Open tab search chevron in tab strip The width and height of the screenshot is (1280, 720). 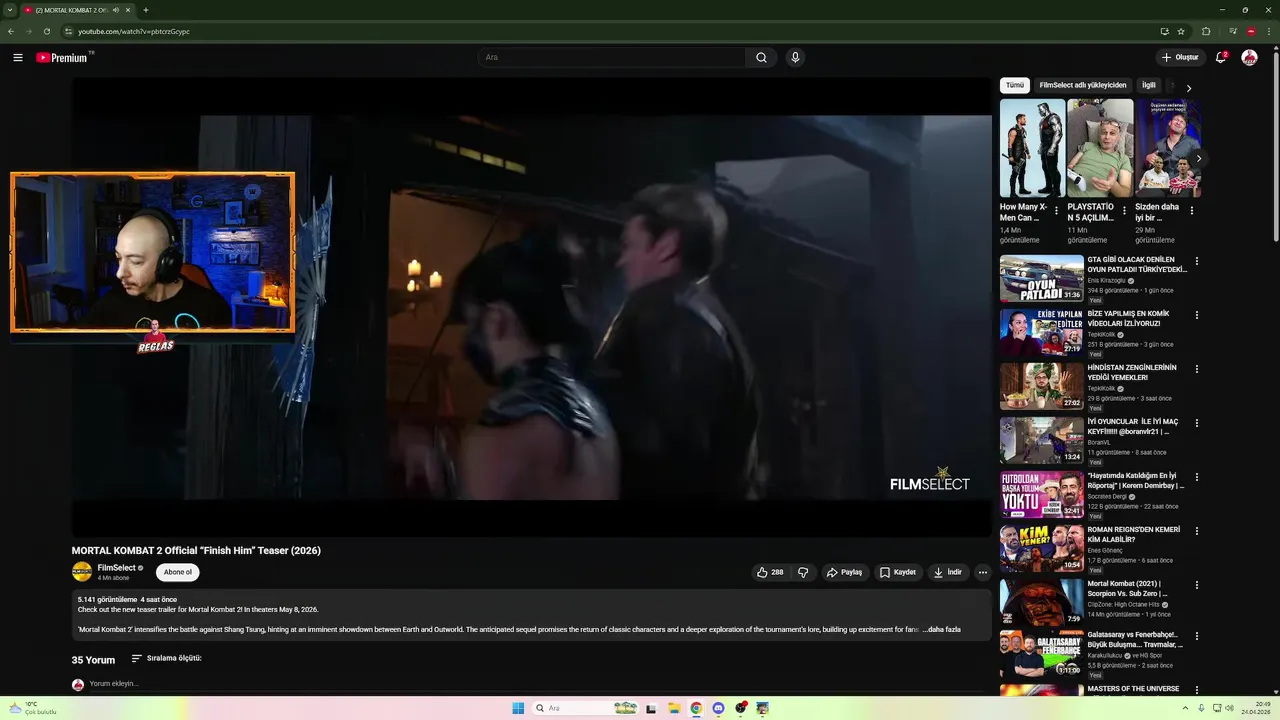[10, 10]
